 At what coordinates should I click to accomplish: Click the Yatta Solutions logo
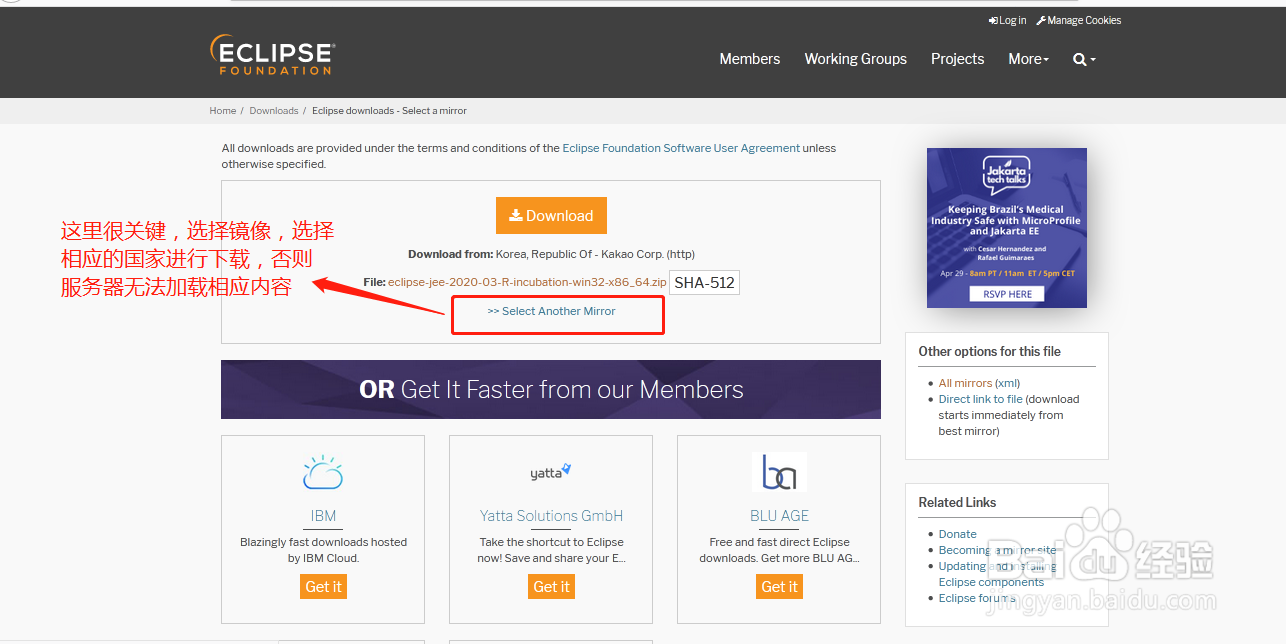point(551,472)
